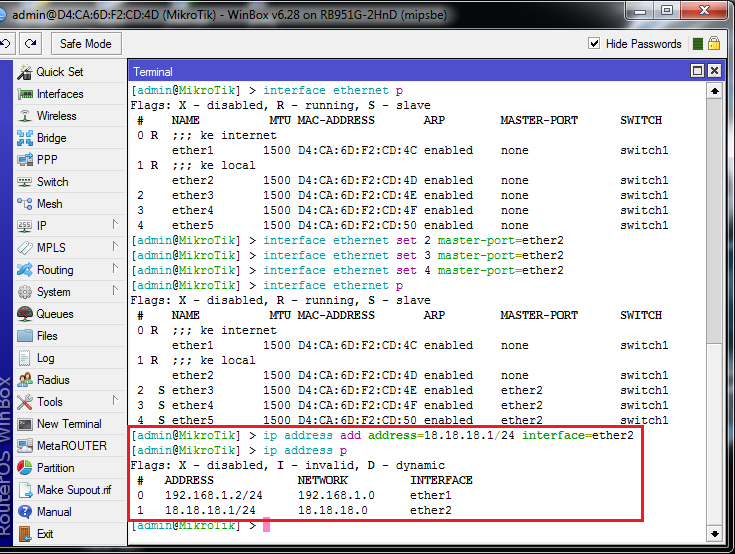
Task: Click the padlock icon near Hide Passwords
Action: pos(714,44)
